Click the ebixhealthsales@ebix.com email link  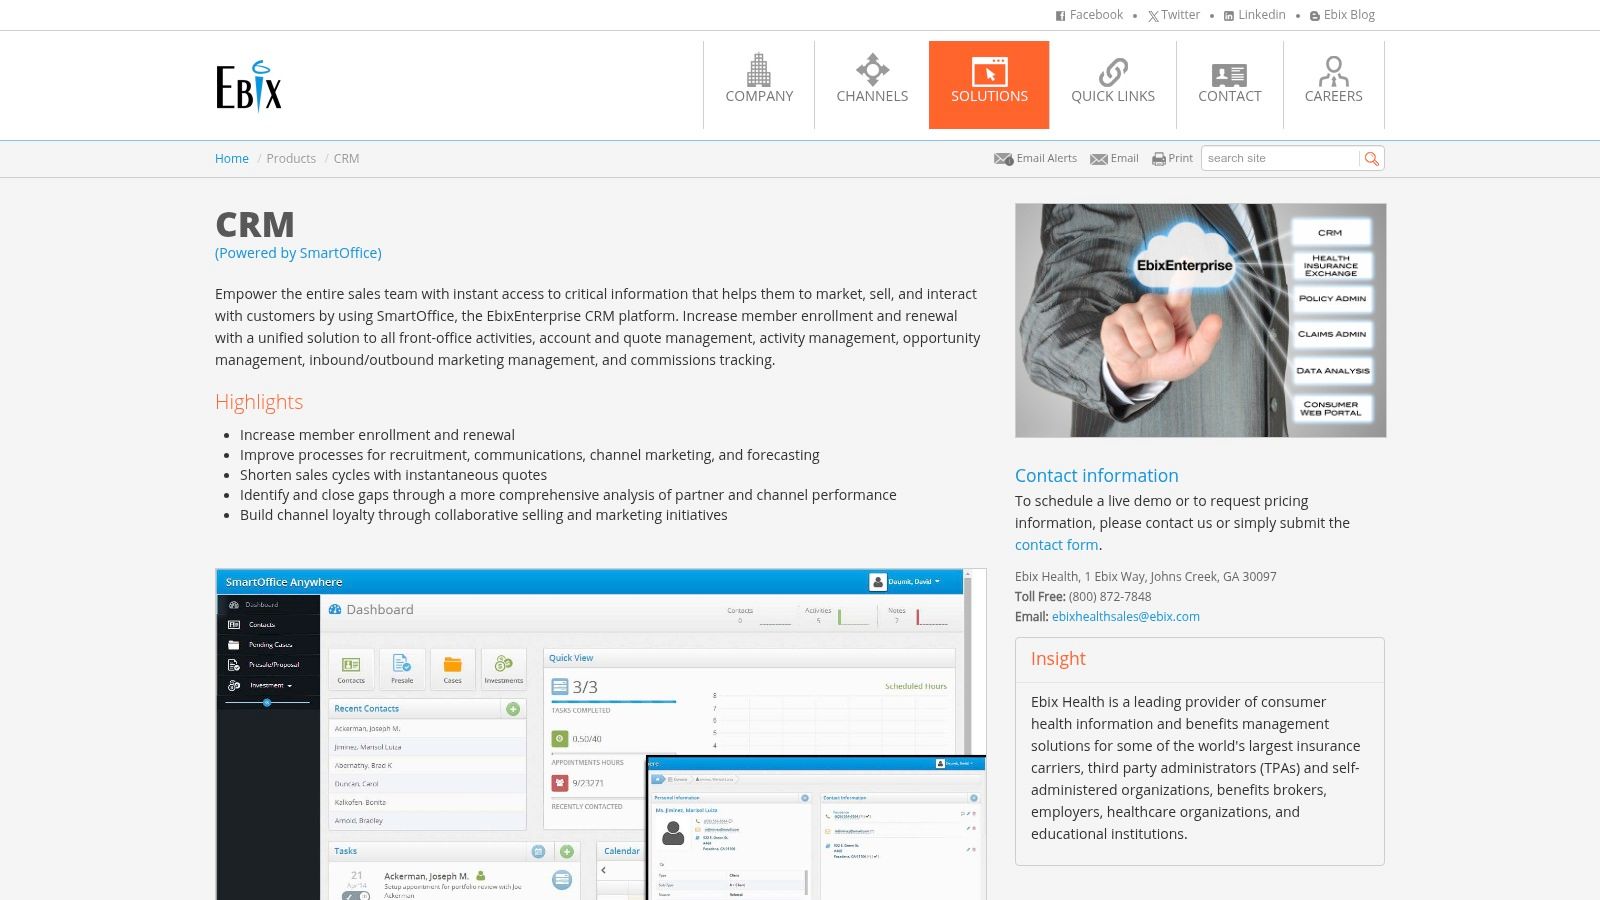click(x=1126, y=617)
